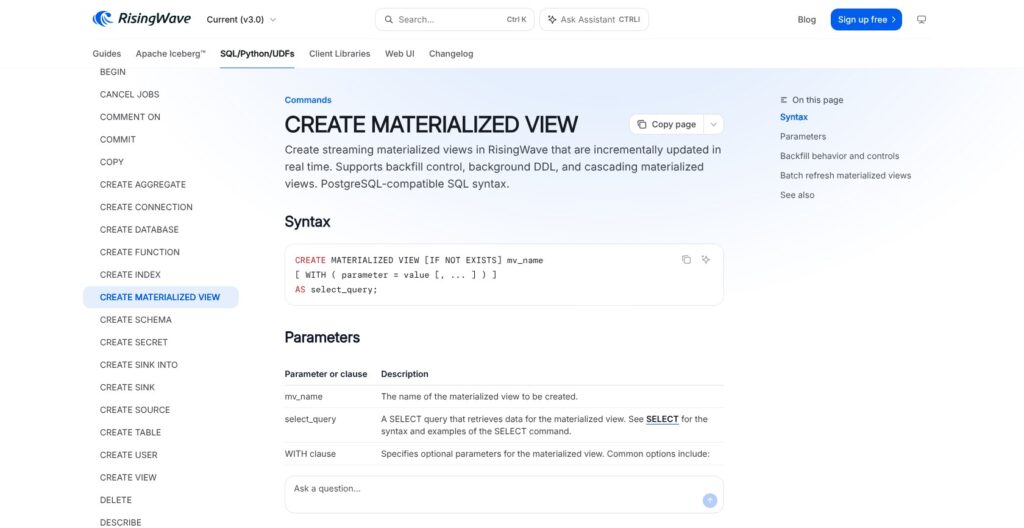Switch to the Apache Iceberg tab

tap(170, 54)
